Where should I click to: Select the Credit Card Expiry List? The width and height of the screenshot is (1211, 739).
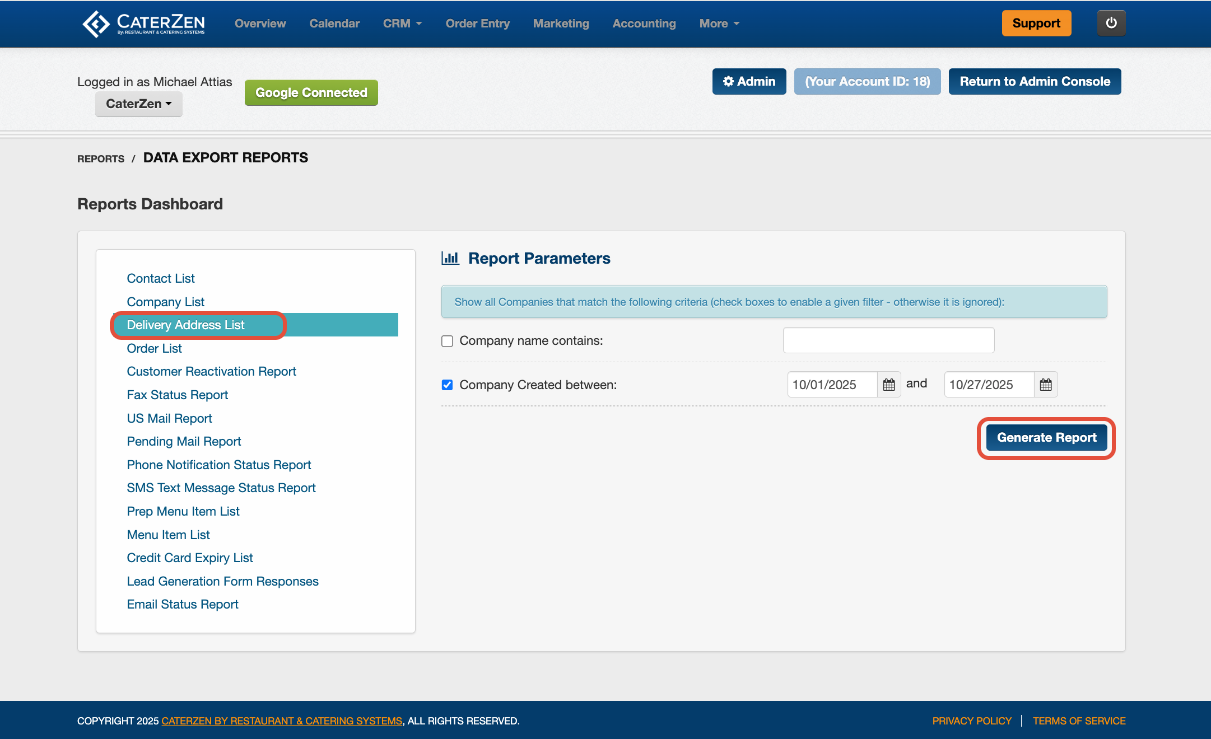190,558
